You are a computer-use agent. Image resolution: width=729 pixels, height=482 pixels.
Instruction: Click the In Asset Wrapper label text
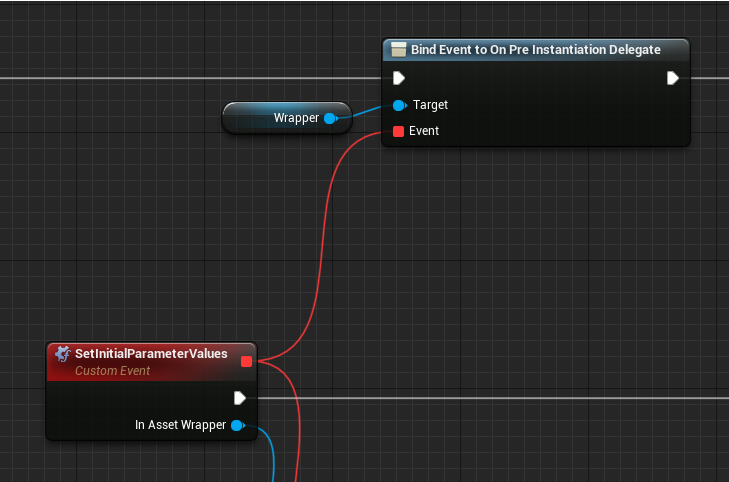pos(180,425)
